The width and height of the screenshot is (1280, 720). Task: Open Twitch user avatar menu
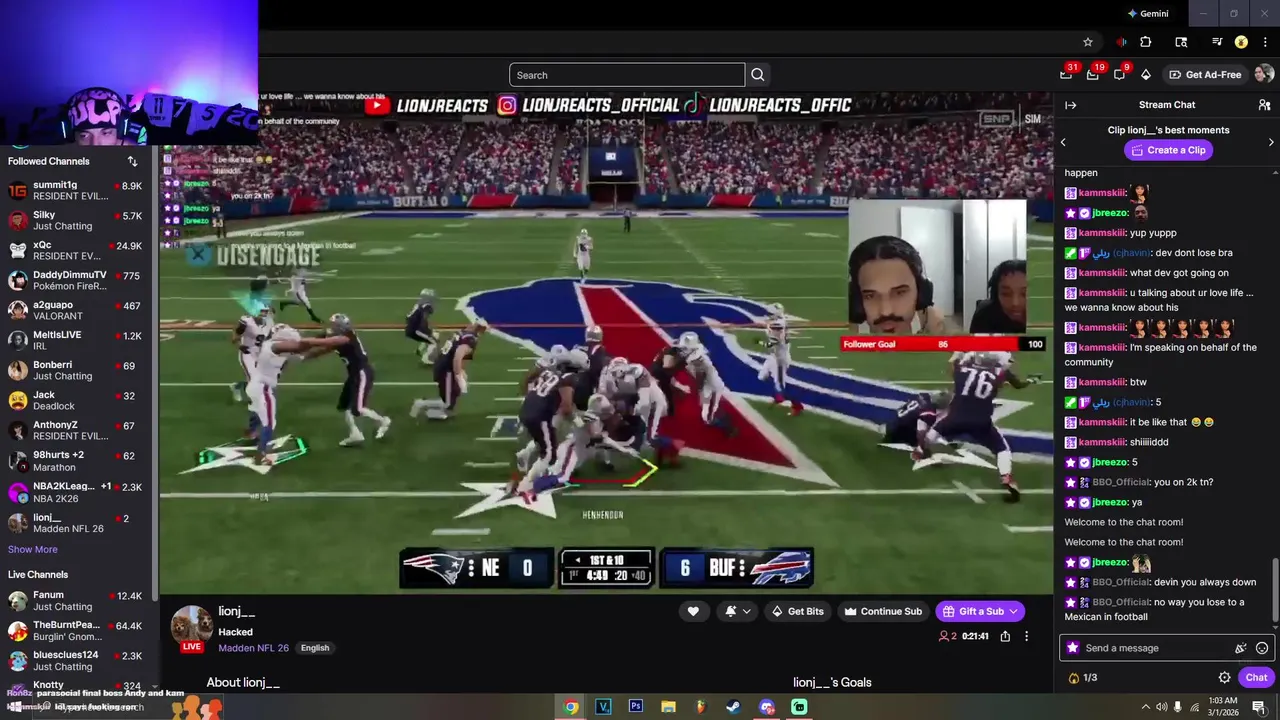click(x=1264, y=74)
